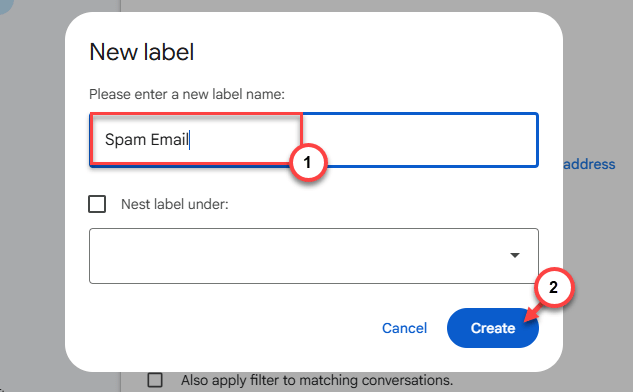
Task: Click the New label heading
Action: 142,52
